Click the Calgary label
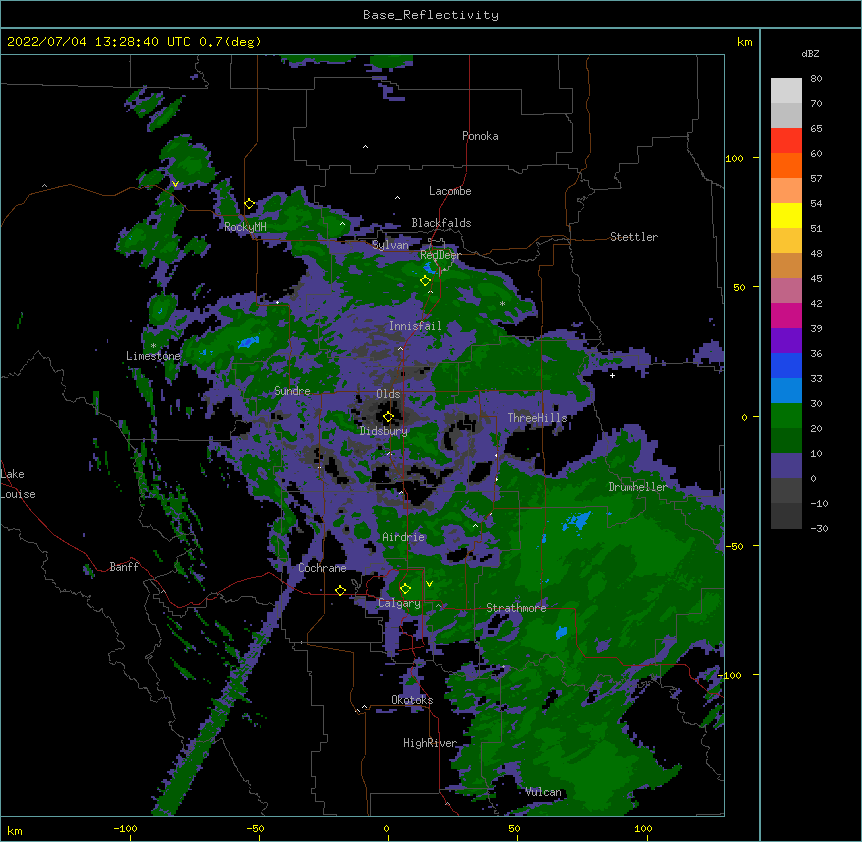The image size is (862, 842). coord(399,603)
